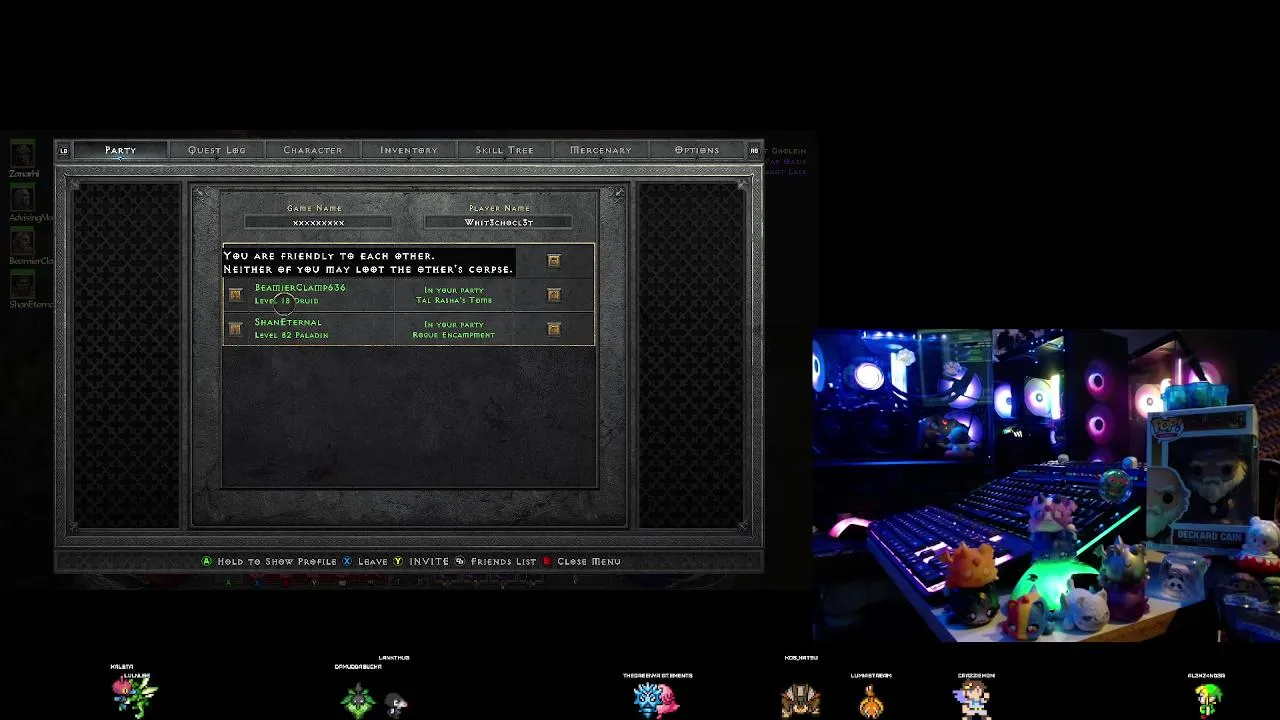Click the RB bumper icon after Options

754,151
